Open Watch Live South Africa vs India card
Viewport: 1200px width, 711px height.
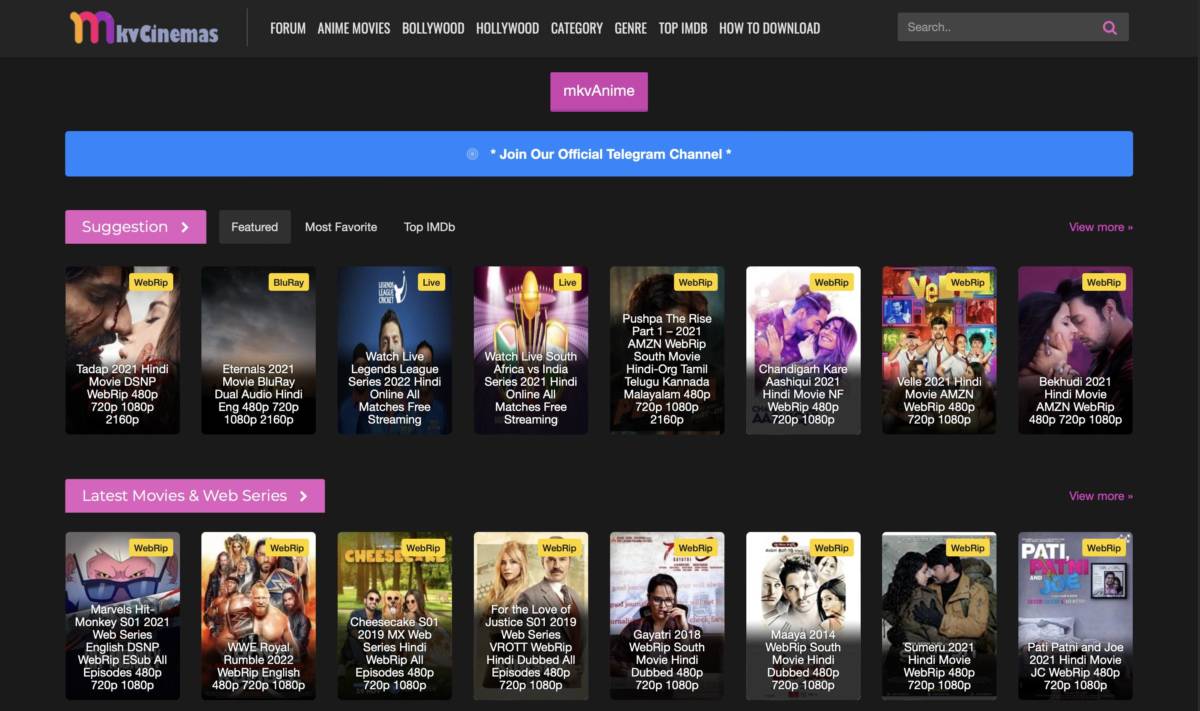click(530, 350)
